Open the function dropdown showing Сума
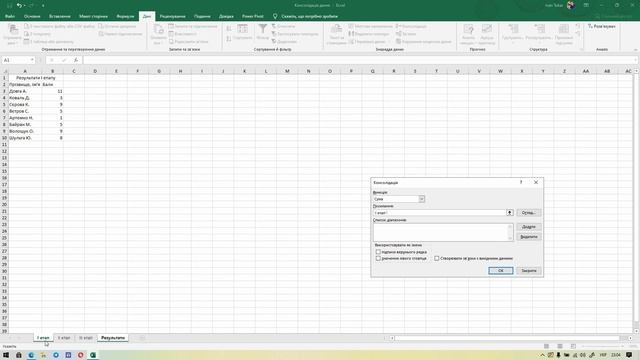The image size is (640, 360). pyautogui.click(x=422, y=199)
